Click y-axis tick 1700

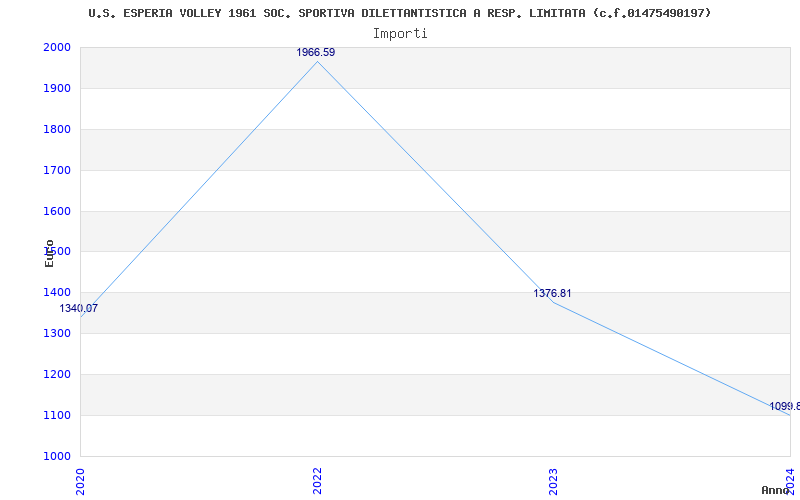pyautogui.click(x=57, y=170)
